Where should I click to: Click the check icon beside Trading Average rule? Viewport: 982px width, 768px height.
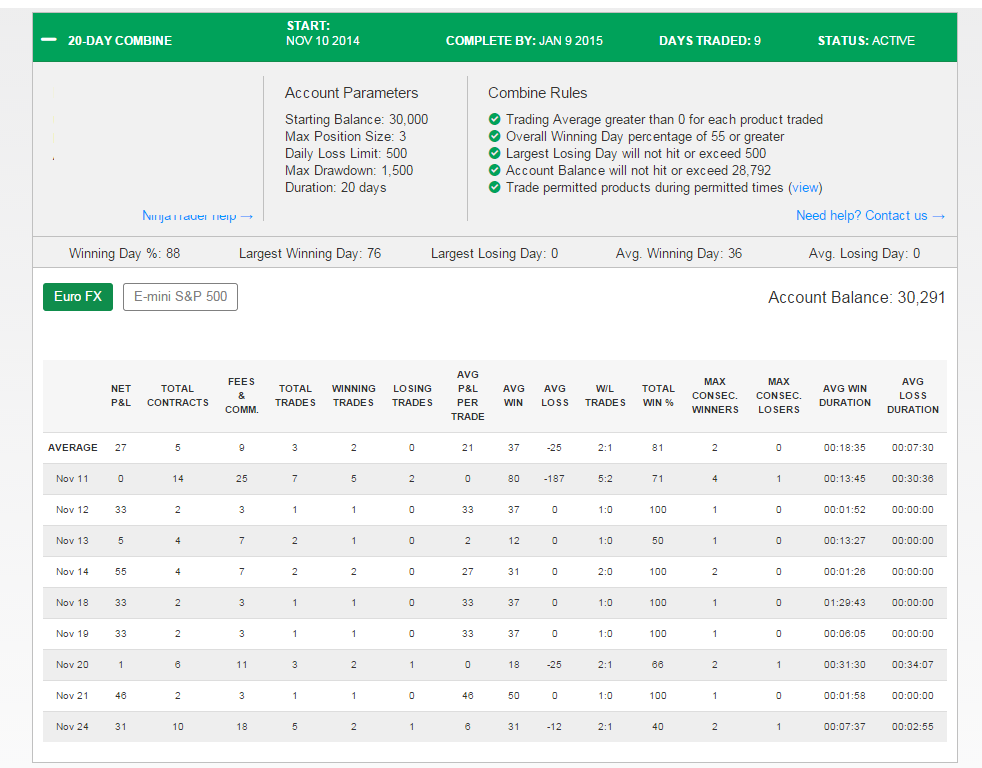[495, 119]
